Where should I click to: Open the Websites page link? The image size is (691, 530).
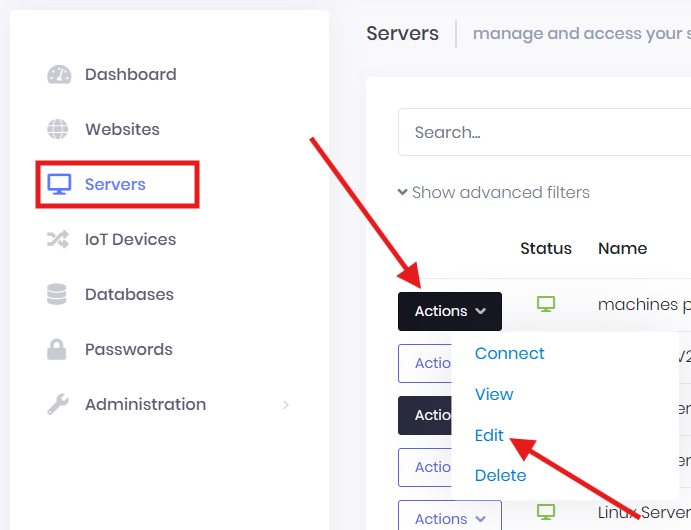[122, 130]
